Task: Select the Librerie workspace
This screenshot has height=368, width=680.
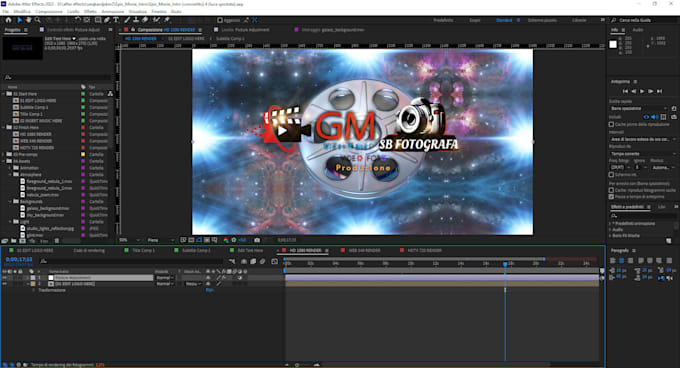Action: (579, 20)
